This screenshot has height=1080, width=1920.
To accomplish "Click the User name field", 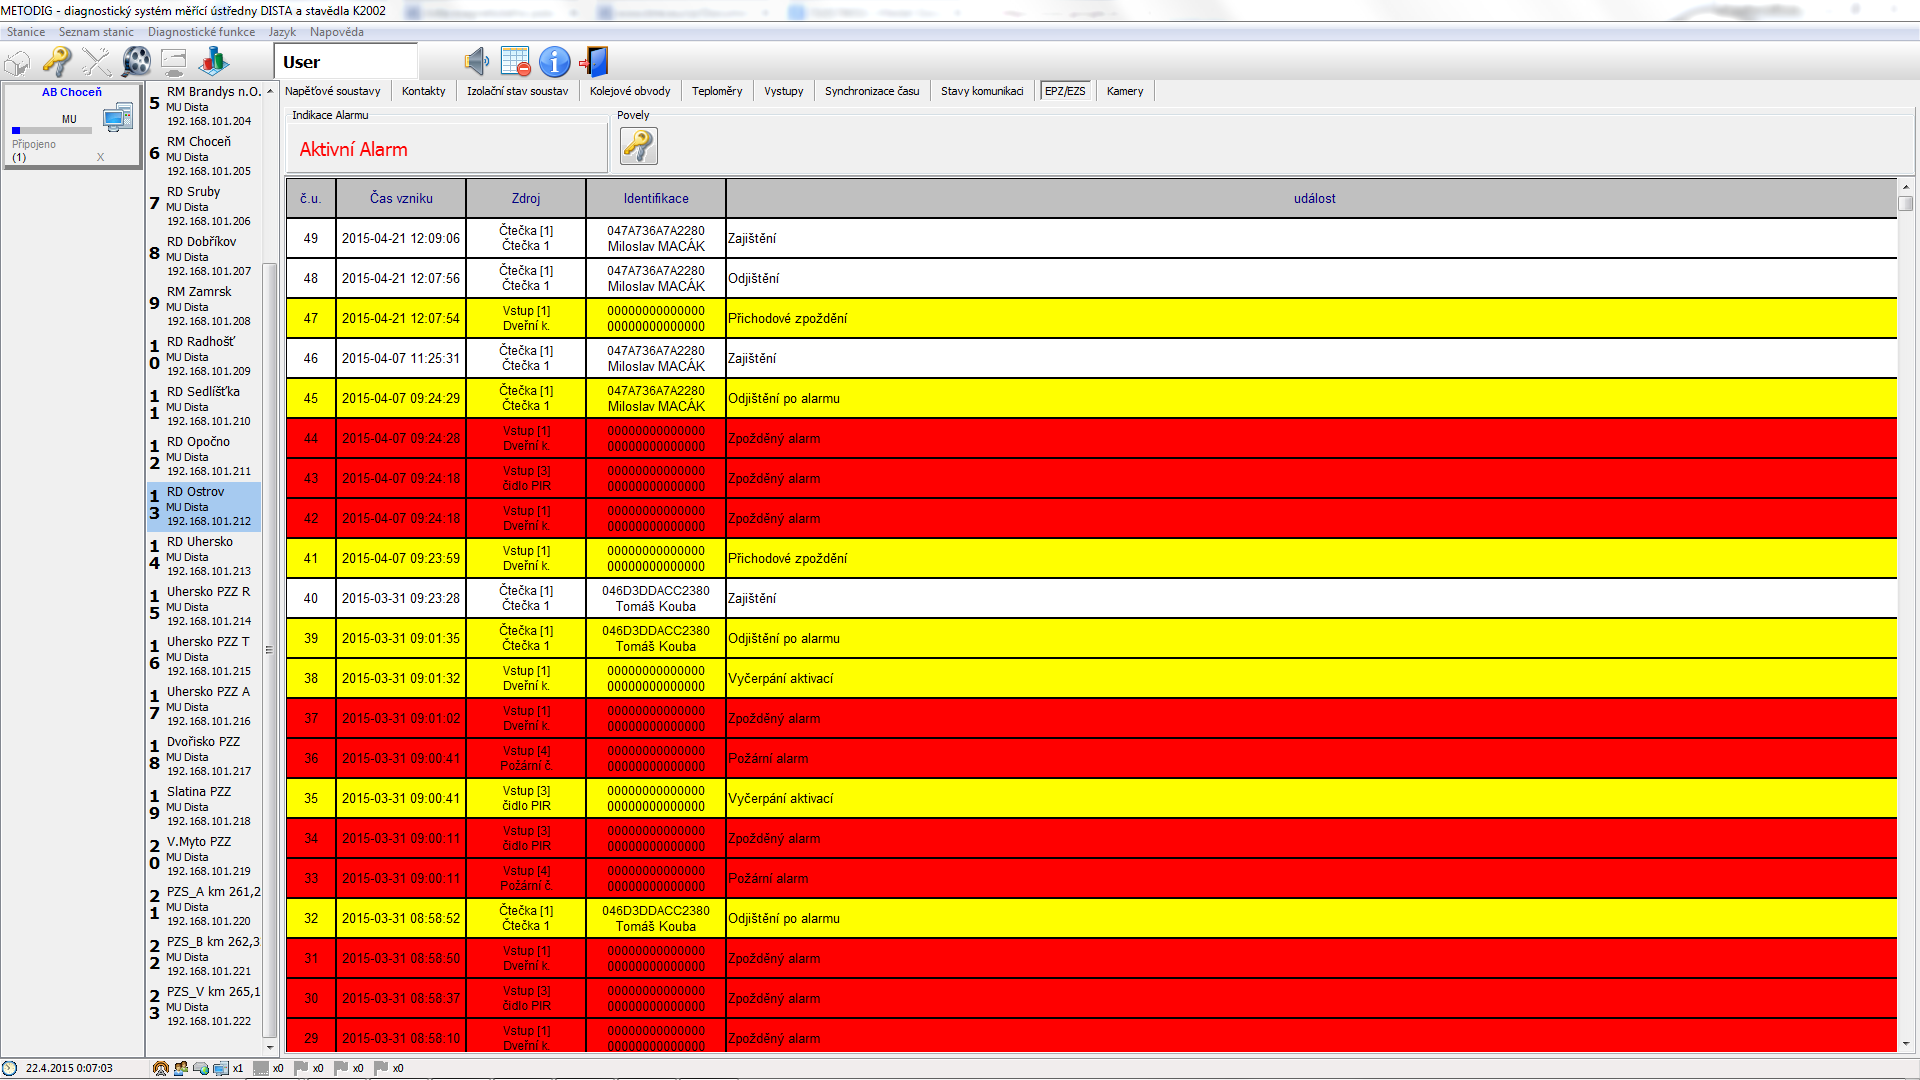I will (x=346, y=62).
